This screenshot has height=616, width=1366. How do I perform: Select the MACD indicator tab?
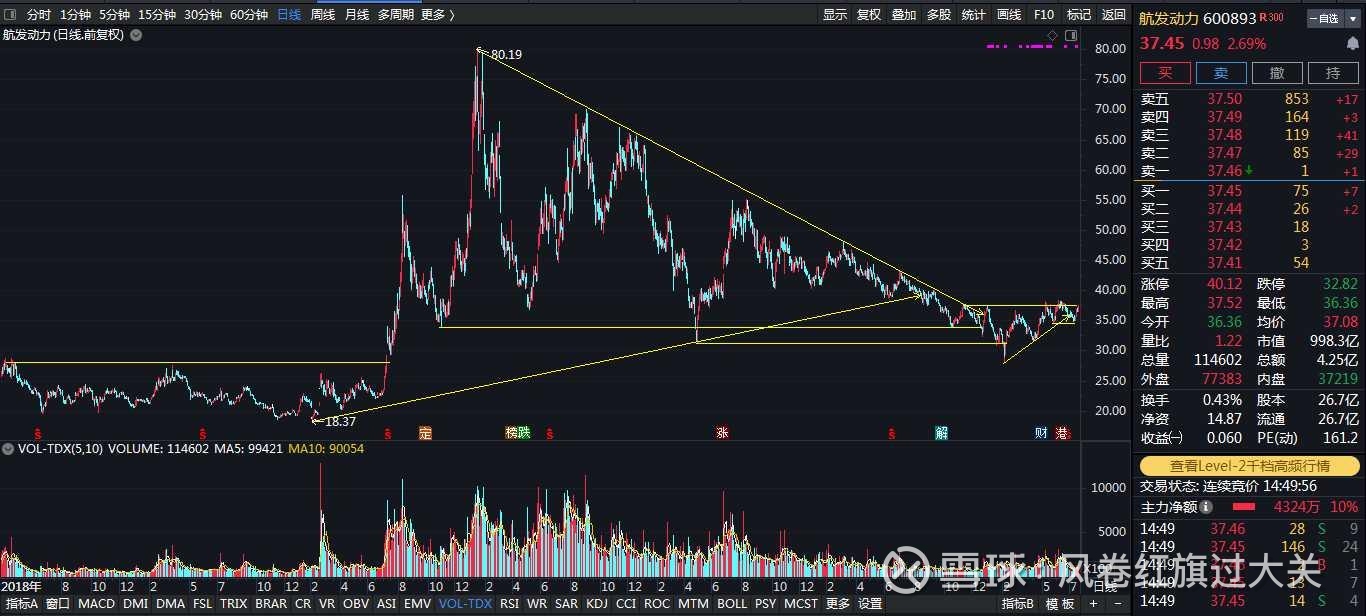pos(96,604)
